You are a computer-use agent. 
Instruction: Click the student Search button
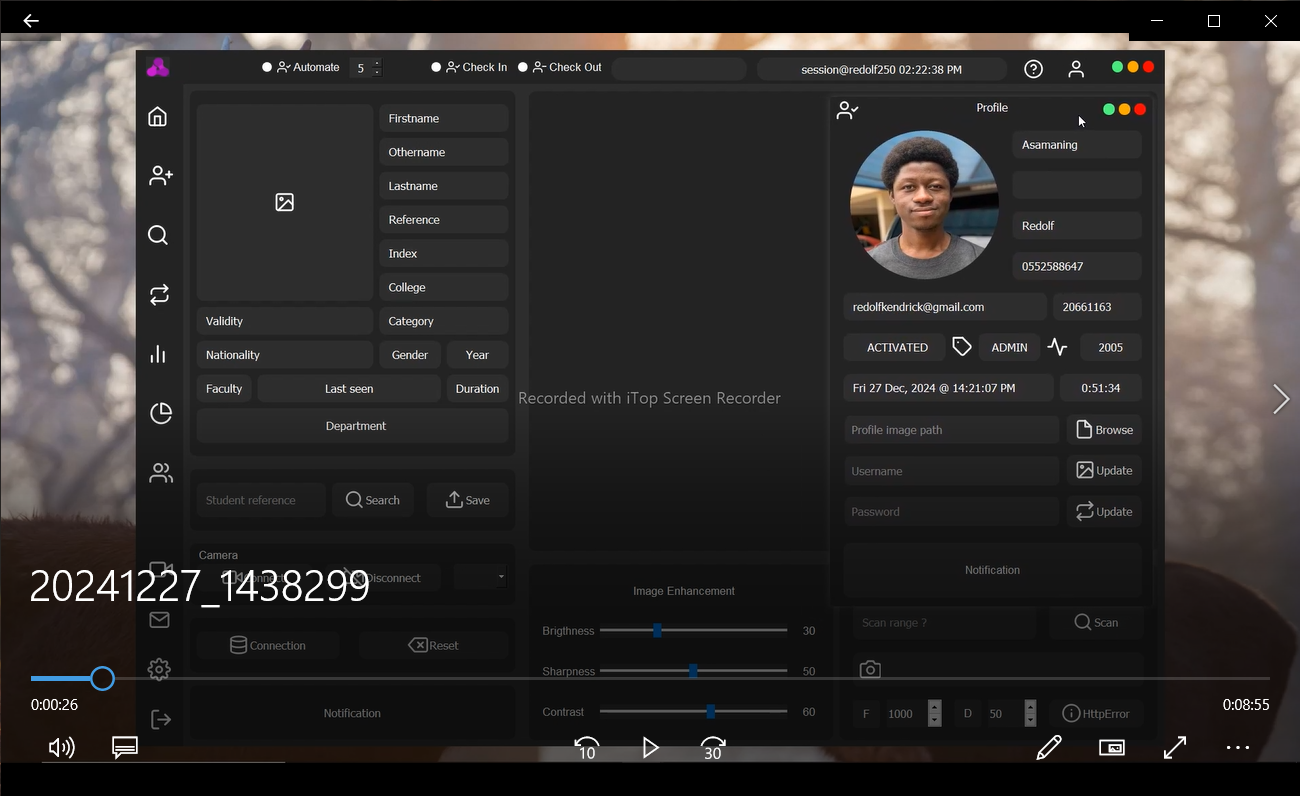pos(373,500)
